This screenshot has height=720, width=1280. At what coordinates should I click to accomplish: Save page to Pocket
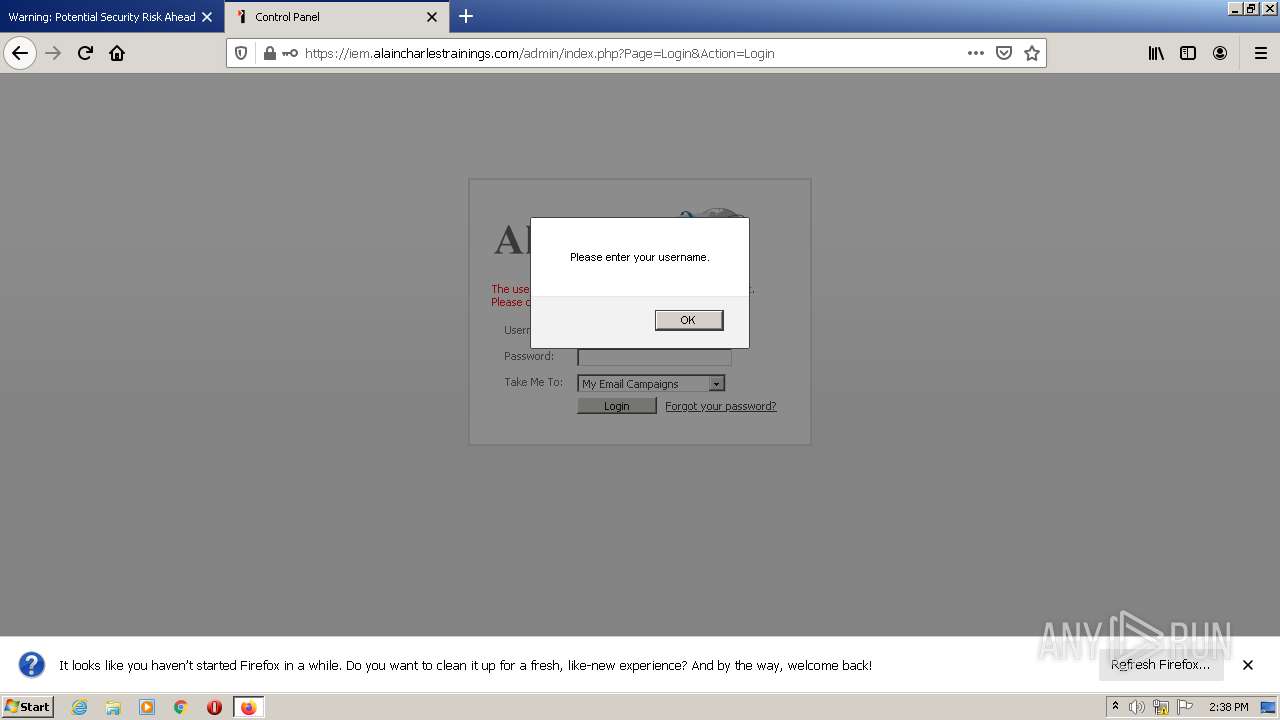point(1004,53)
